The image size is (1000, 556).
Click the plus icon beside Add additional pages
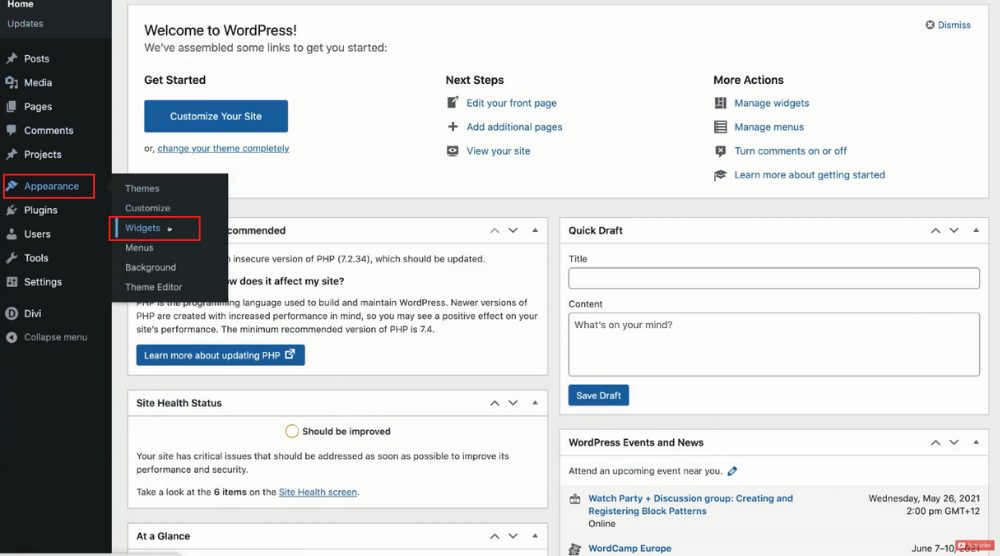(453, 126)
